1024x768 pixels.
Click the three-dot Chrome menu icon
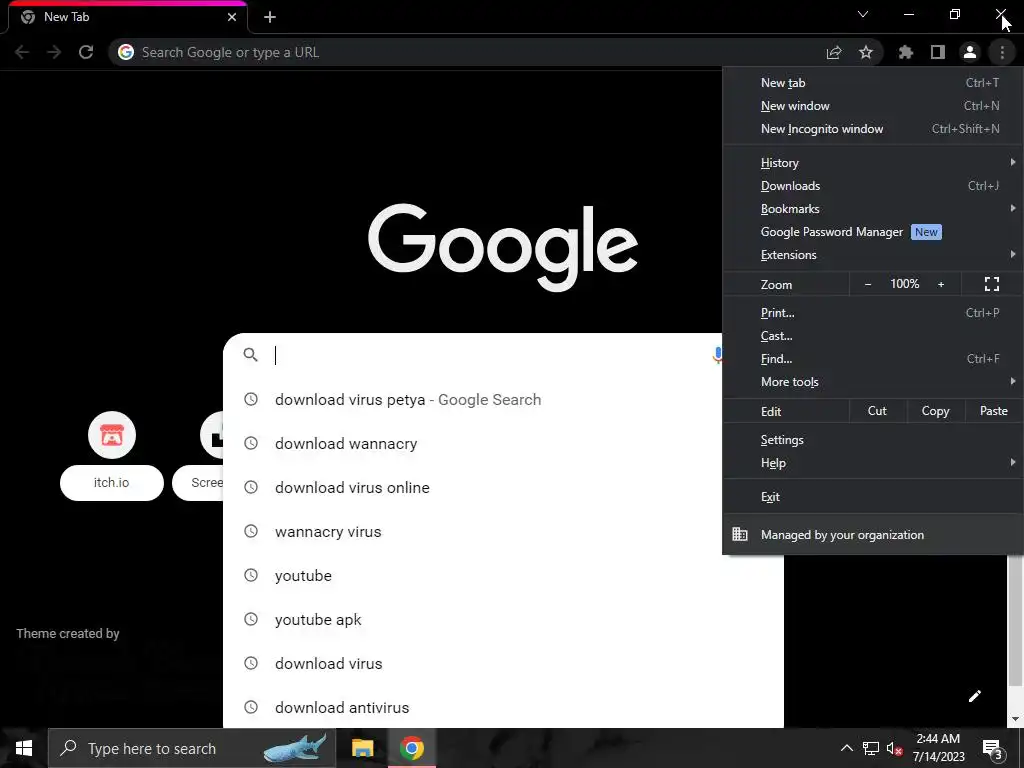coord(1002,52)
